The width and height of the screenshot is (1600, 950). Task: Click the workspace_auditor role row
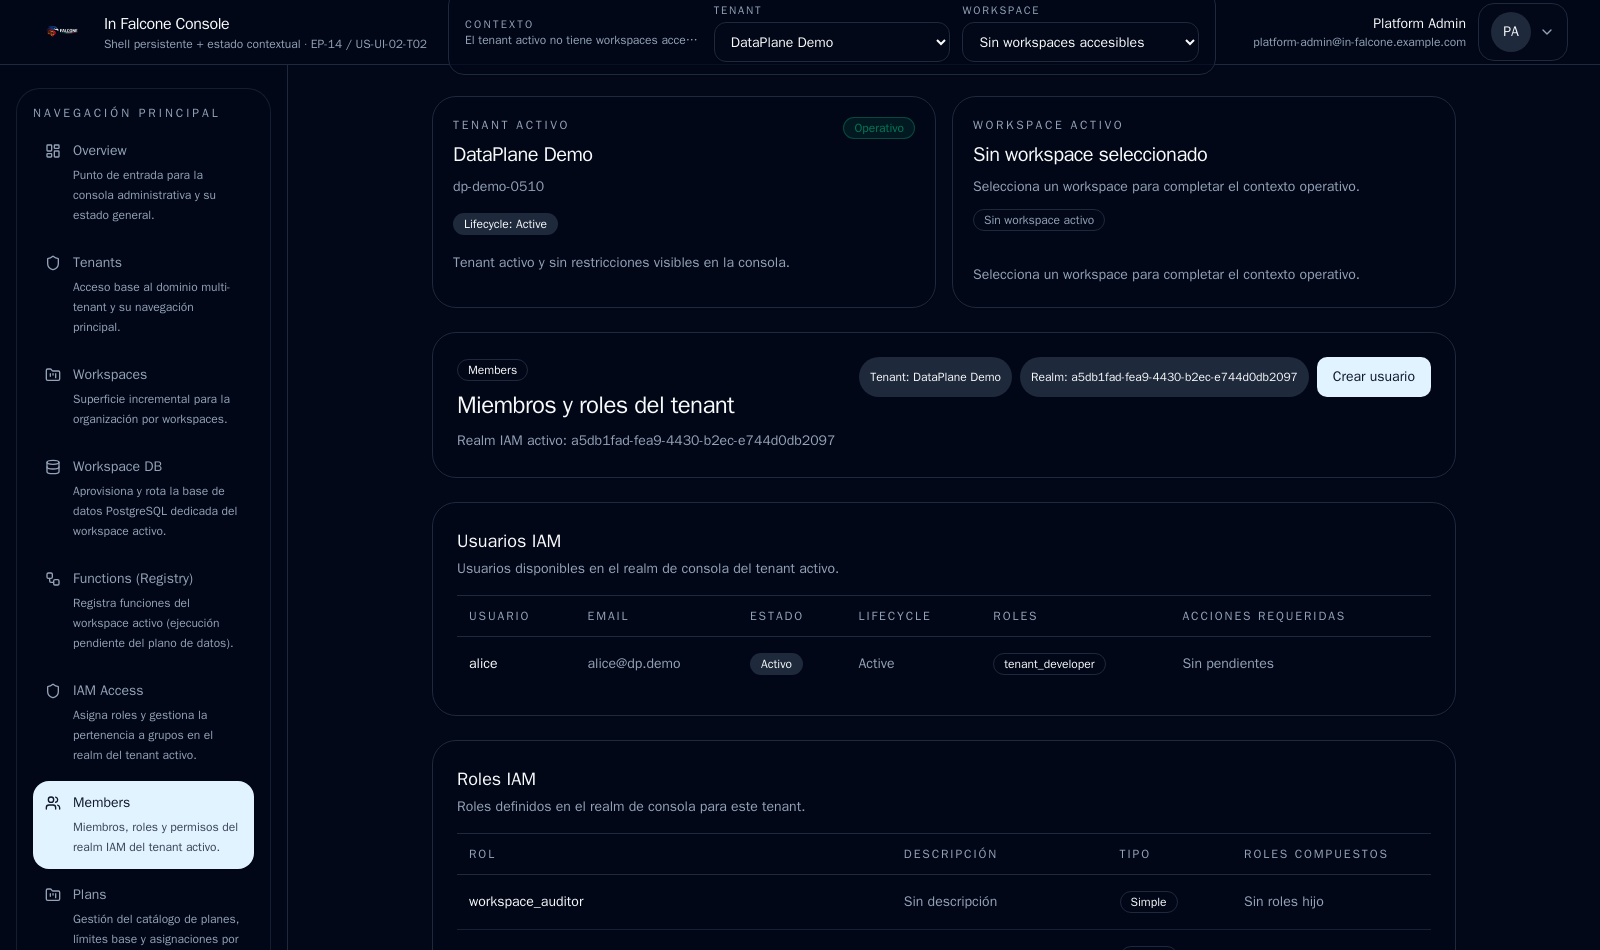pos(944,902)
